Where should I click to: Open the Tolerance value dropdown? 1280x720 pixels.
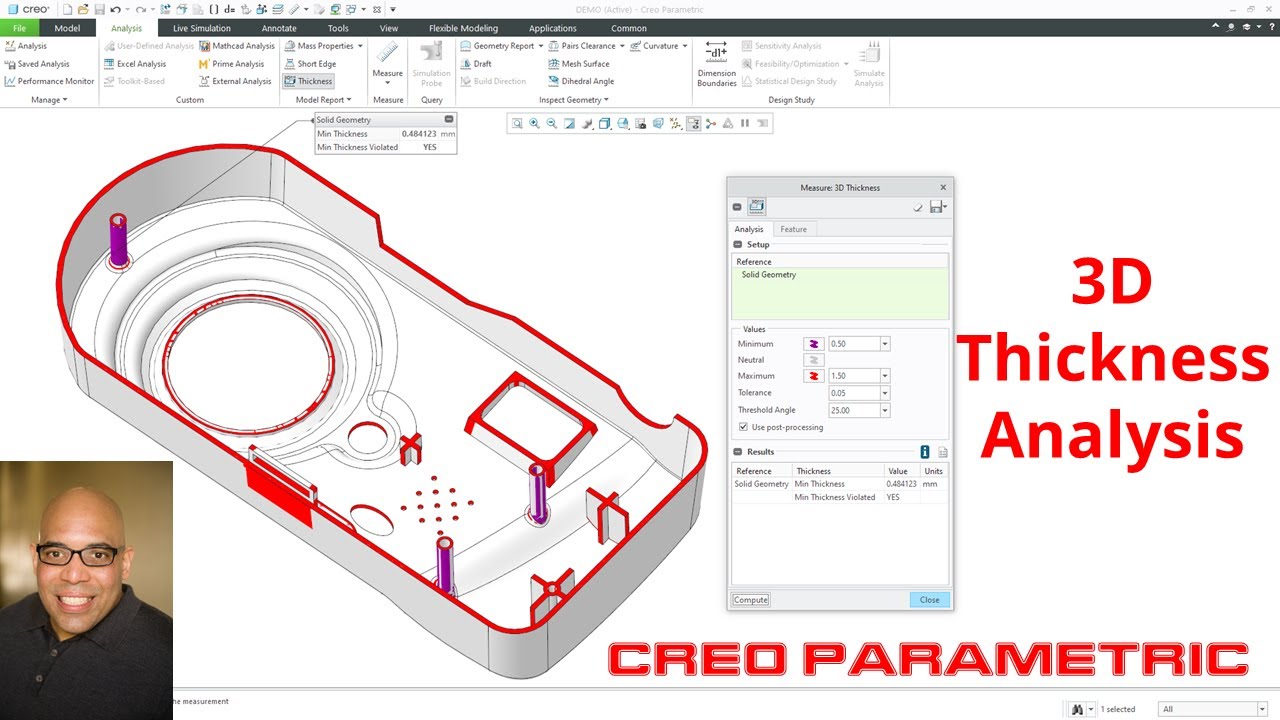pyautogui.click(x=885, y=393)
